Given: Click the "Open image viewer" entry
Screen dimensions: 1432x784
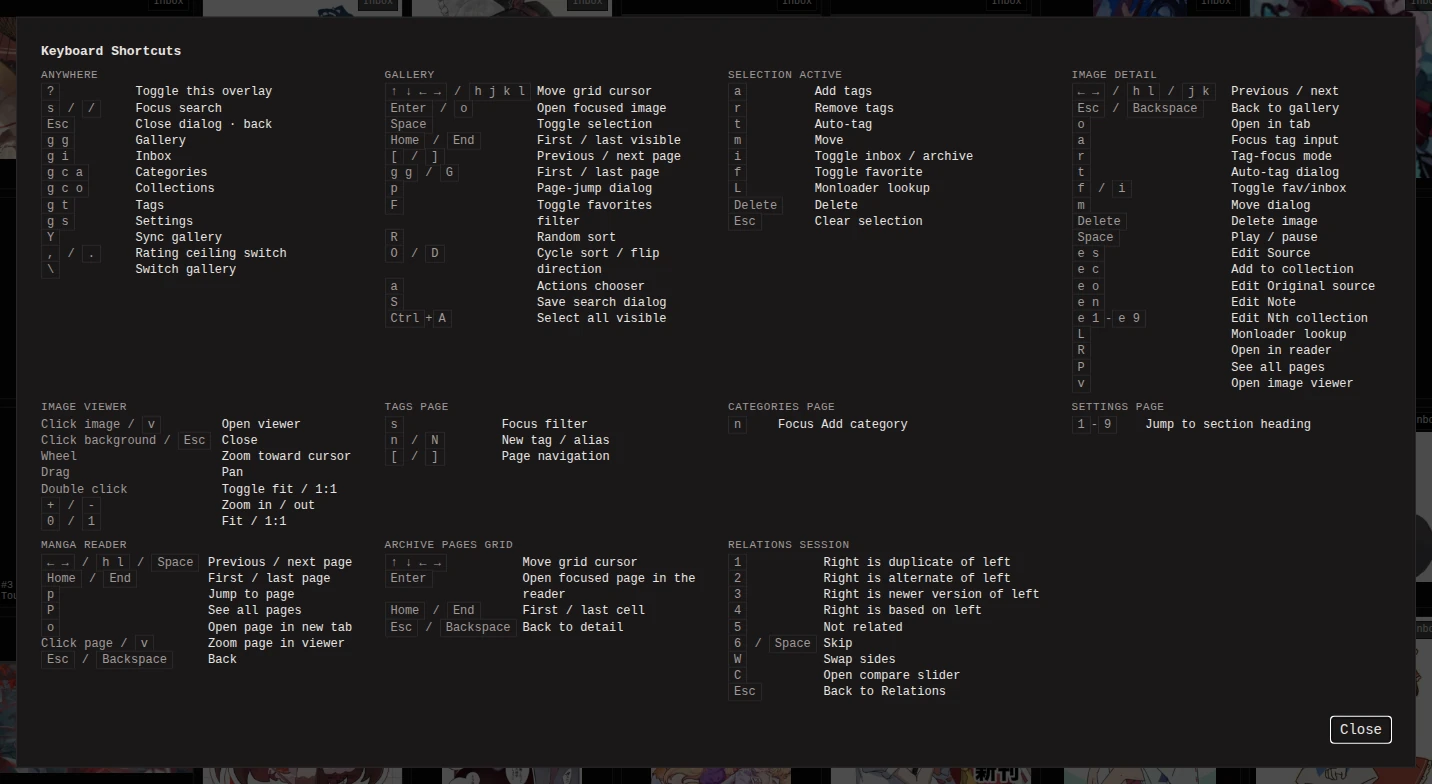Looking at the screenshot, I should point(1292,383).
